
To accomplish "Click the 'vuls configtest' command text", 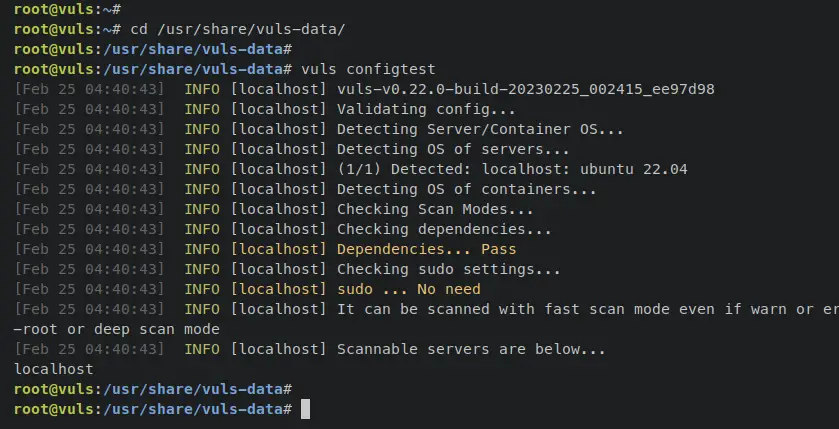I will tap(368, 69).
